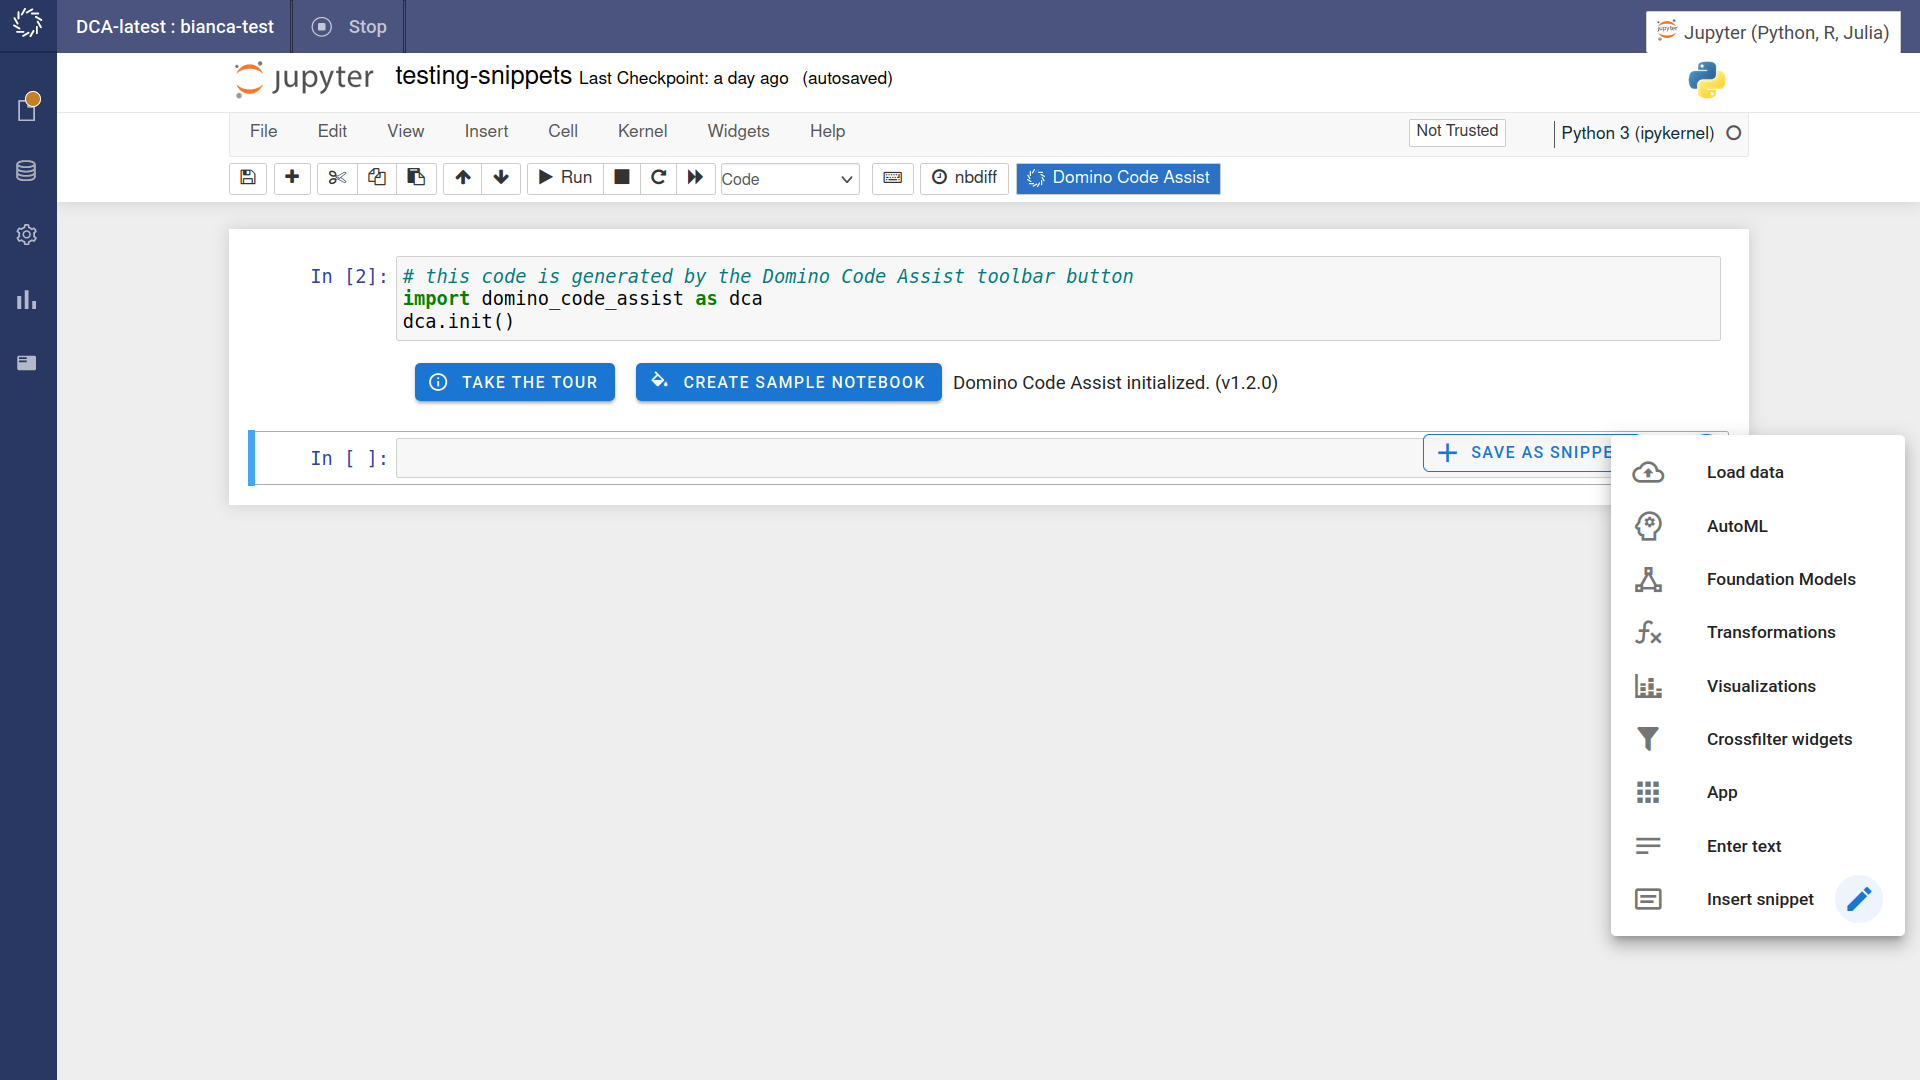
Task: Save notebook with the floppy disk icon
Action: 248,178
